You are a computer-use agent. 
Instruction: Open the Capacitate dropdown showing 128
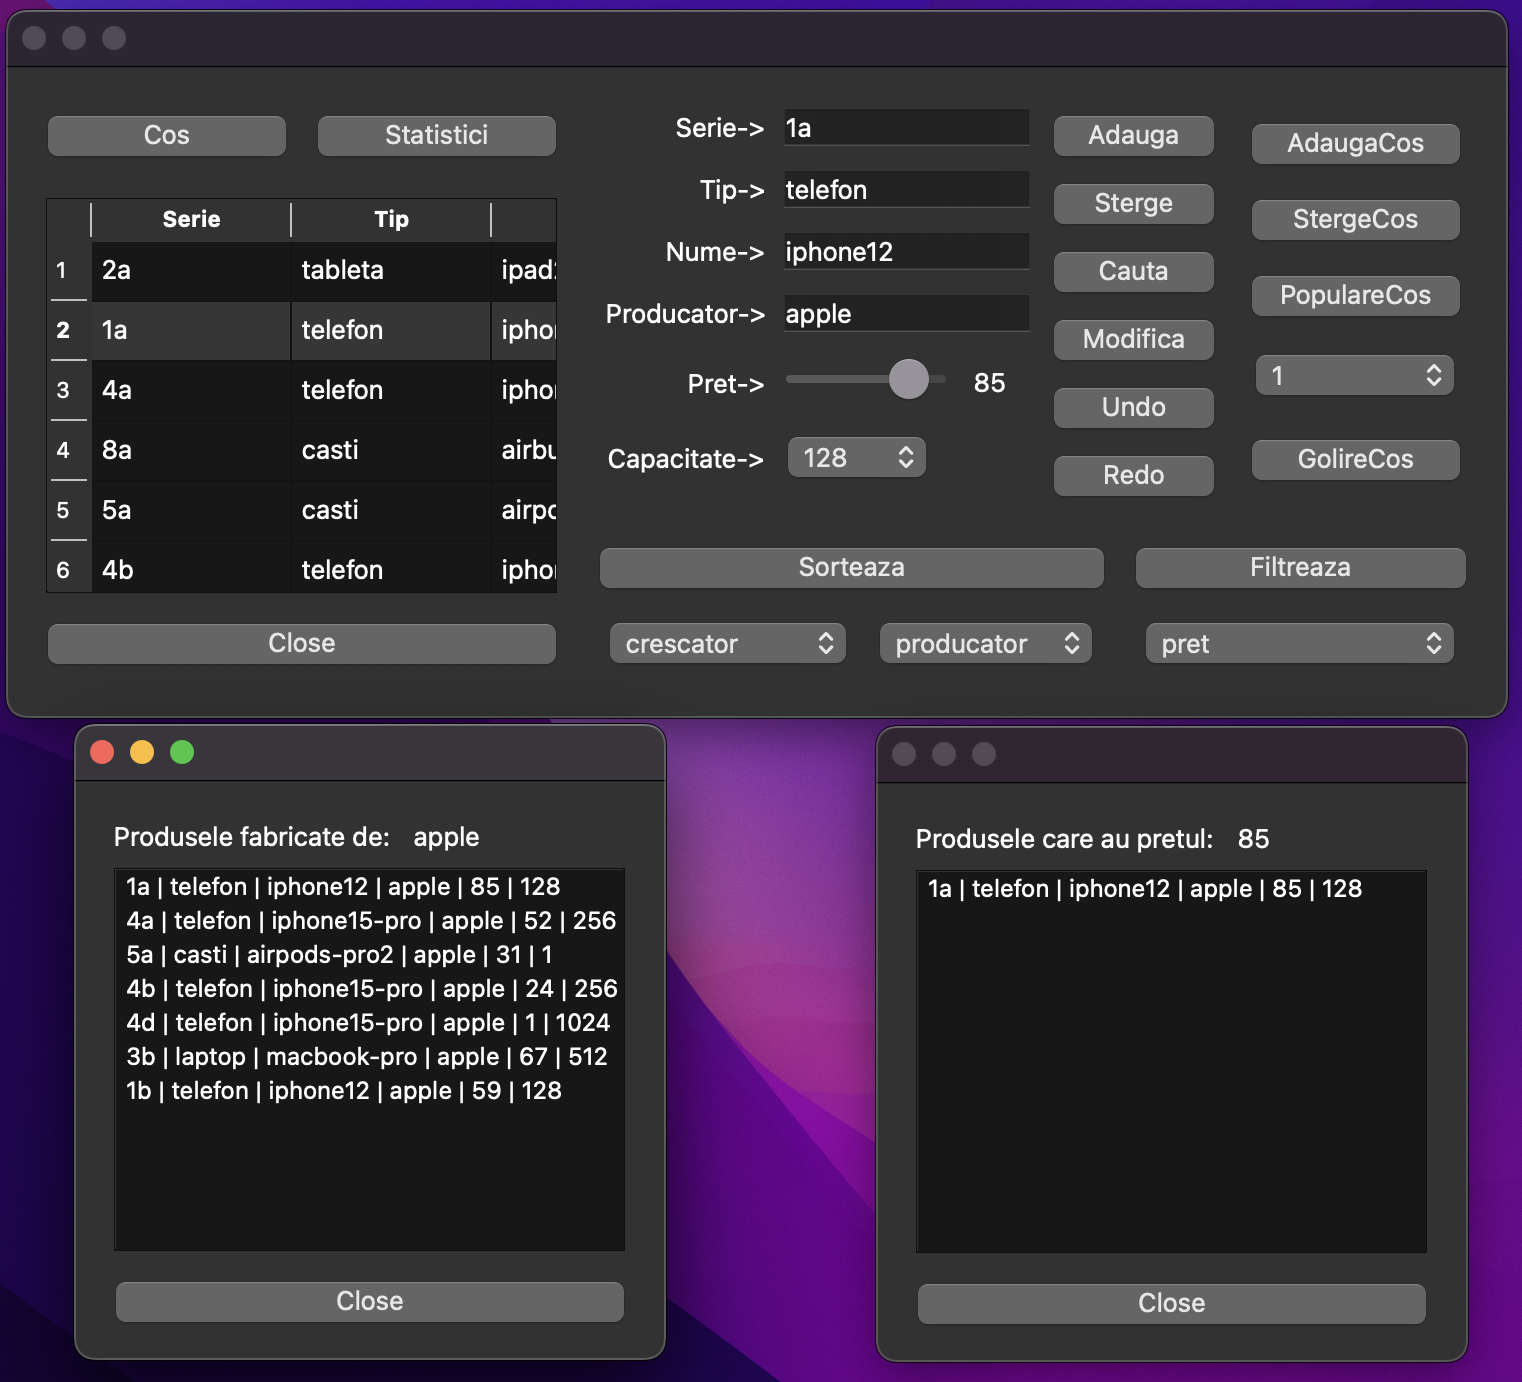click(856, 457)
